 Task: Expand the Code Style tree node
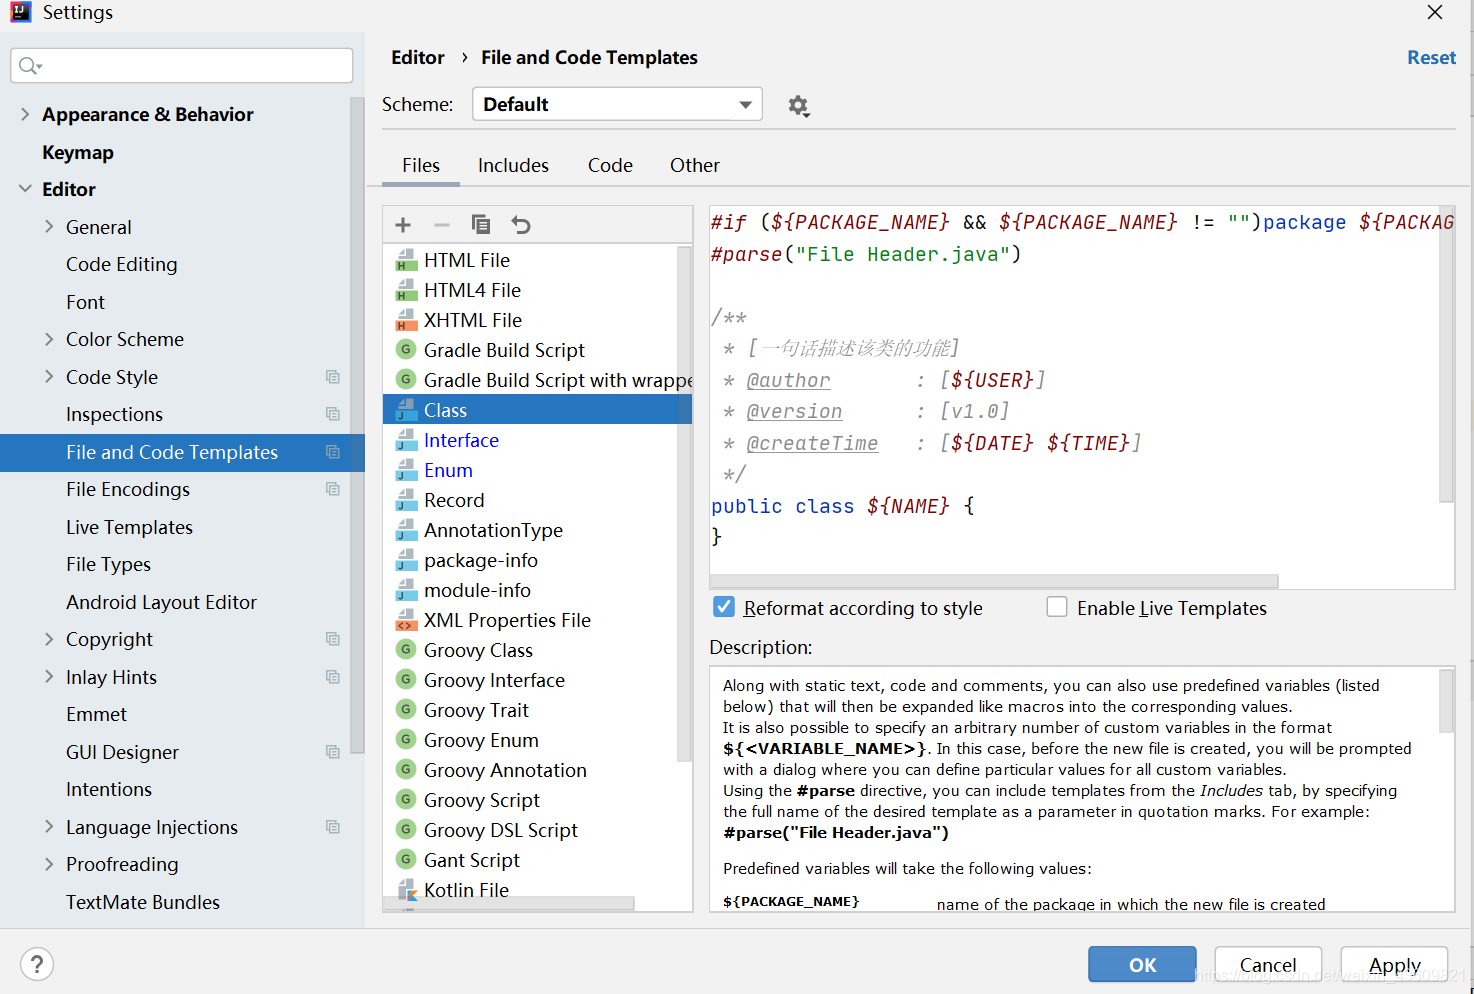click(x=49, y=377)
